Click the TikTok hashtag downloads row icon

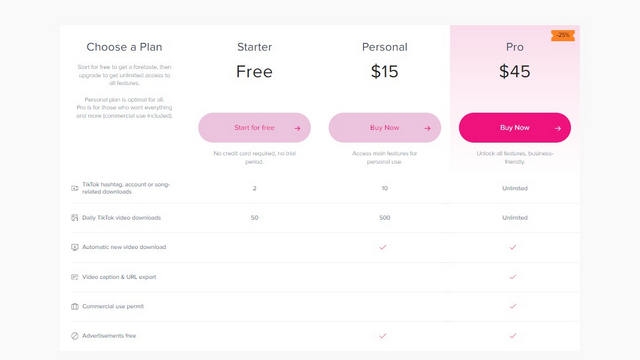coord(75,188)
